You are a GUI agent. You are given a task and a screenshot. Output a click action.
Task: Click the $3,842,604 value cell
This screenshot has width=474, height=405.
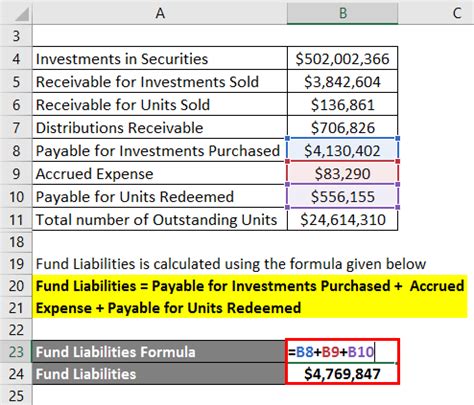click(x=342, y=81)
